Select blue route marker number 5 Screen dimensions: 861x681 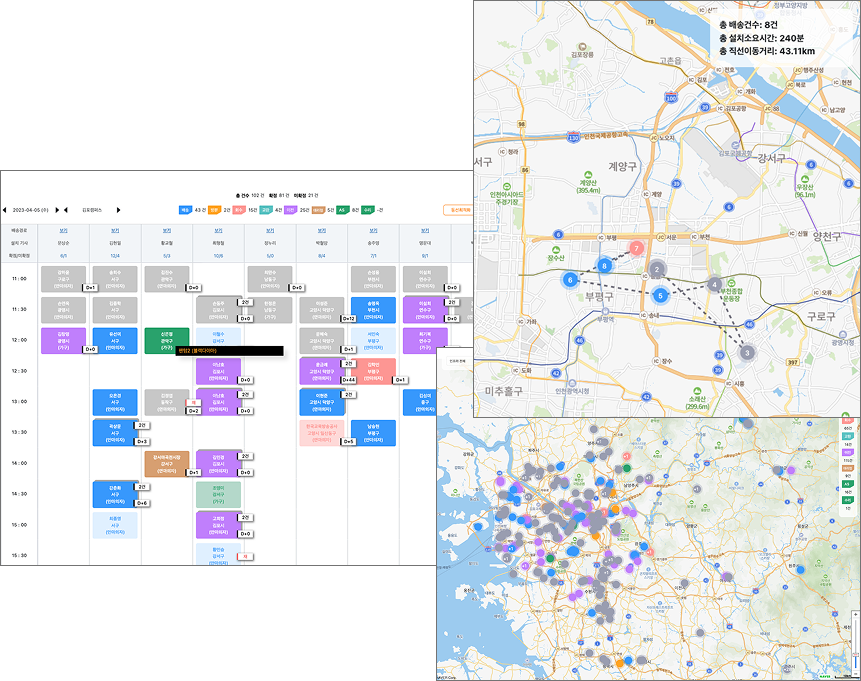660,295
